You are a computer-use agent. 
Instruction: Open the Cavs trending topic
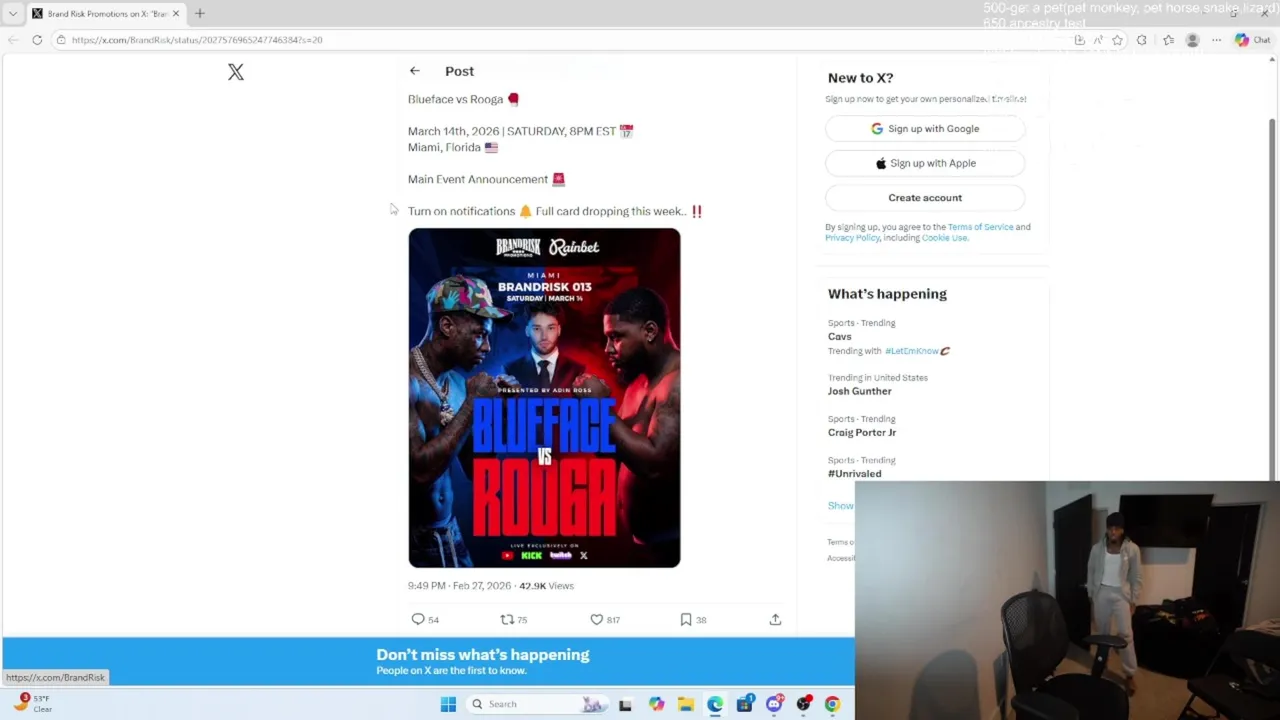click(840, 337)
